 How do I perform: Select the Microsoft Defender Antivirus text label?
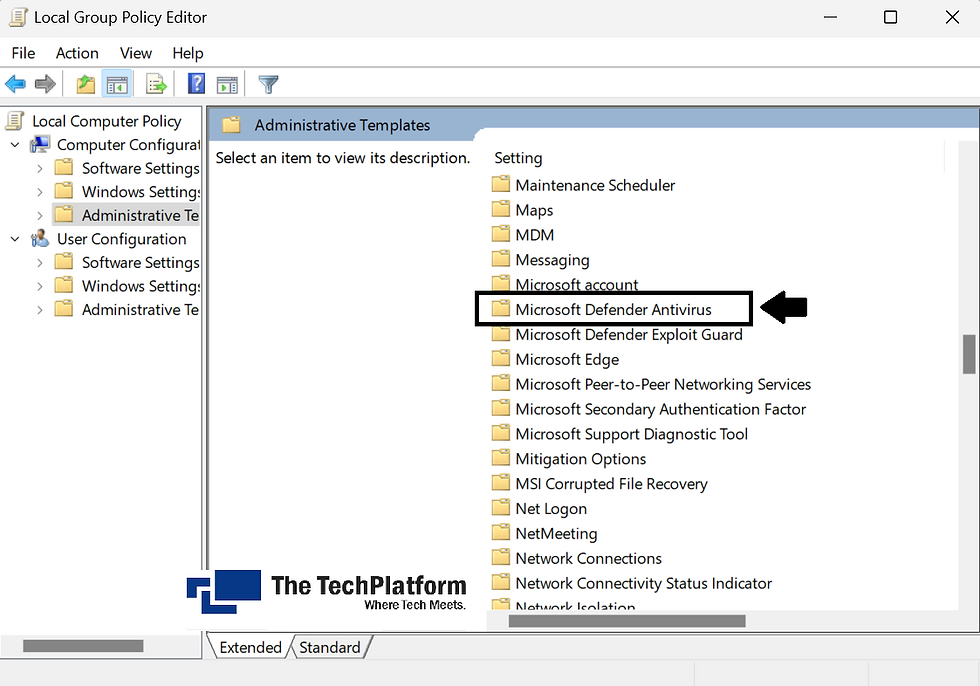coord(613,310)
